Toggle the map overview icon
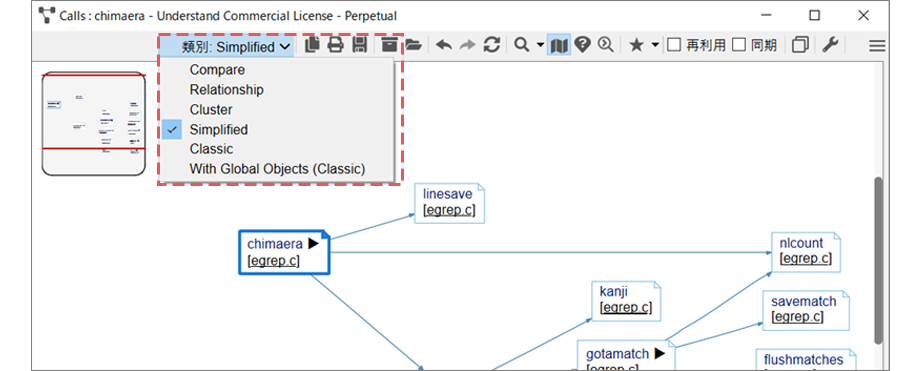Screen dimensions: 920x371 point(559,45)
